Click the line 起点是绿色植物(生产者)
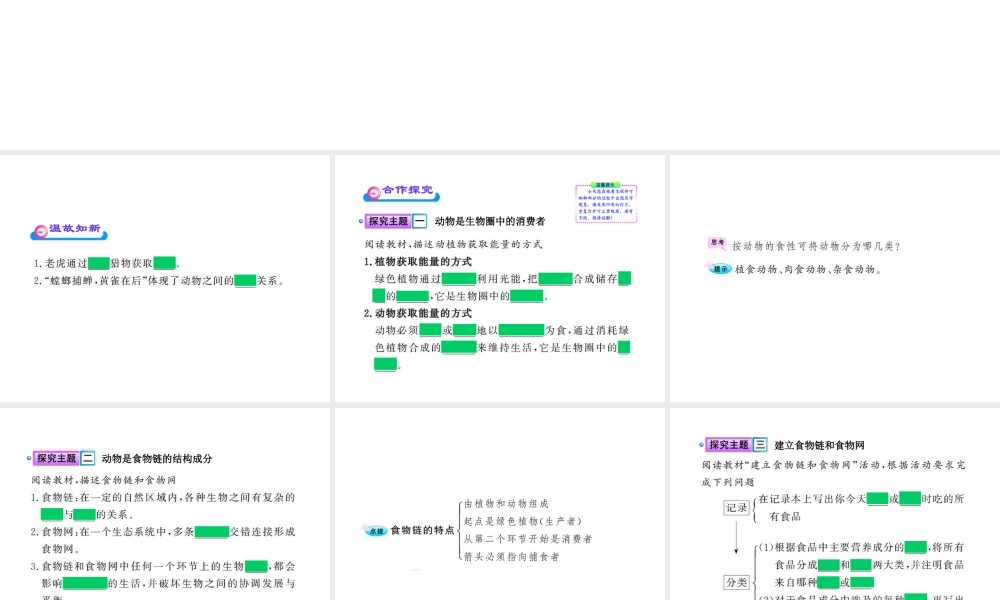 (x=523, y=521)
